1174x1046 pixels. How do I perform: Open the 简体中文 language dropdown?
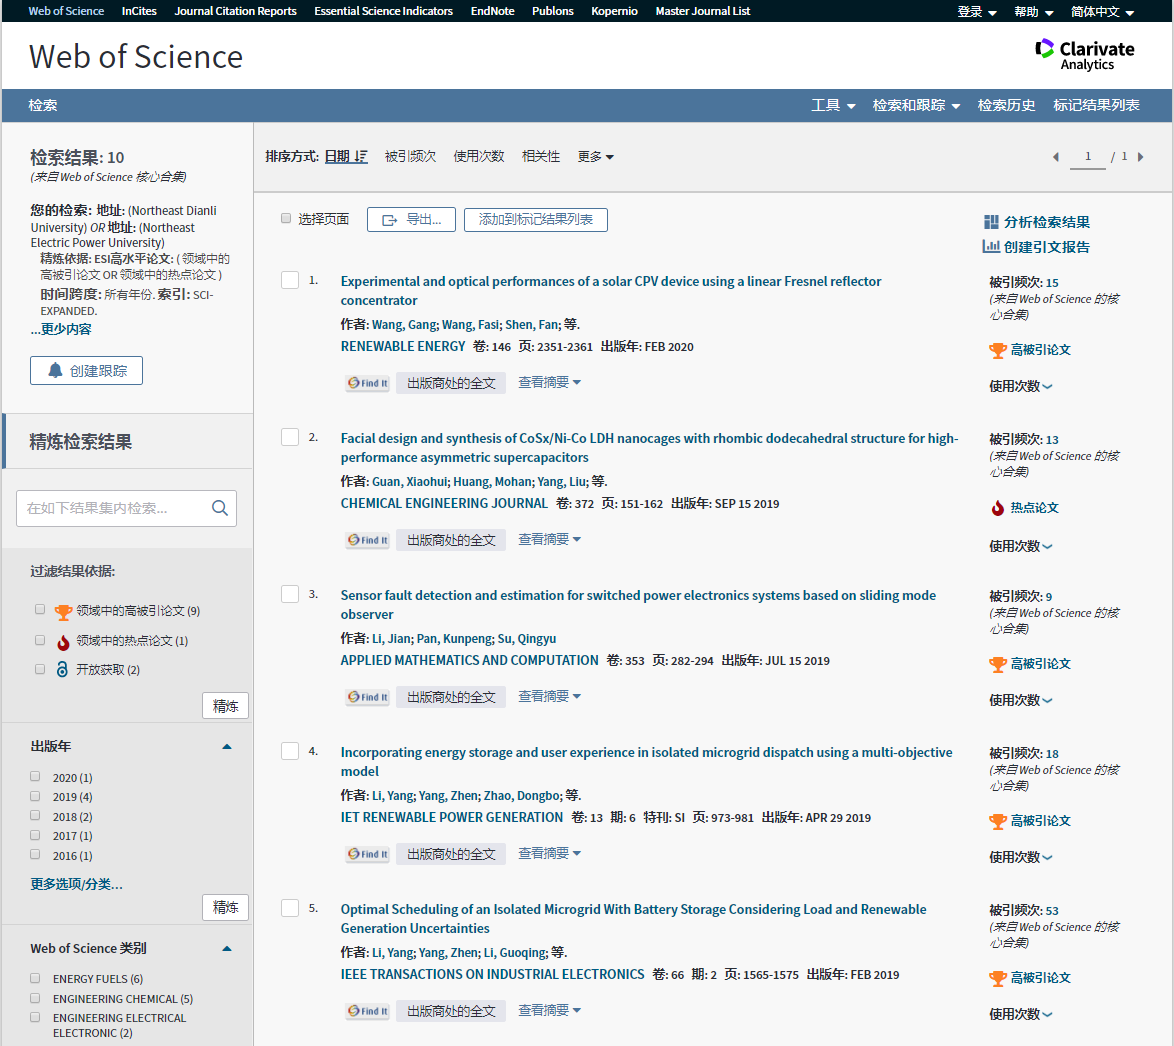point(1102,11)
